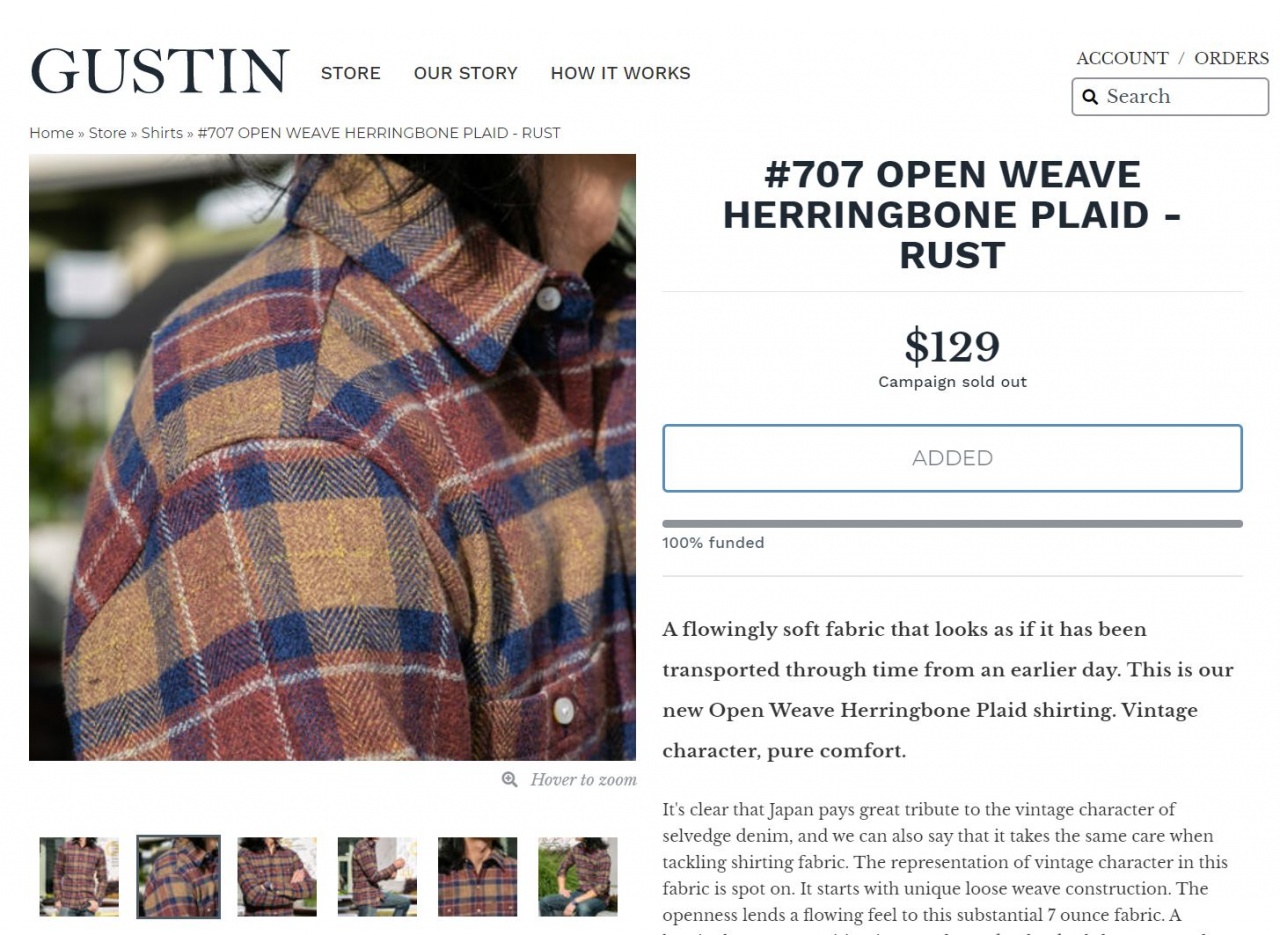Screen dimensions: 1280x935
Task: Click Store in the breadcrumb
Action: tap(107, 133)
